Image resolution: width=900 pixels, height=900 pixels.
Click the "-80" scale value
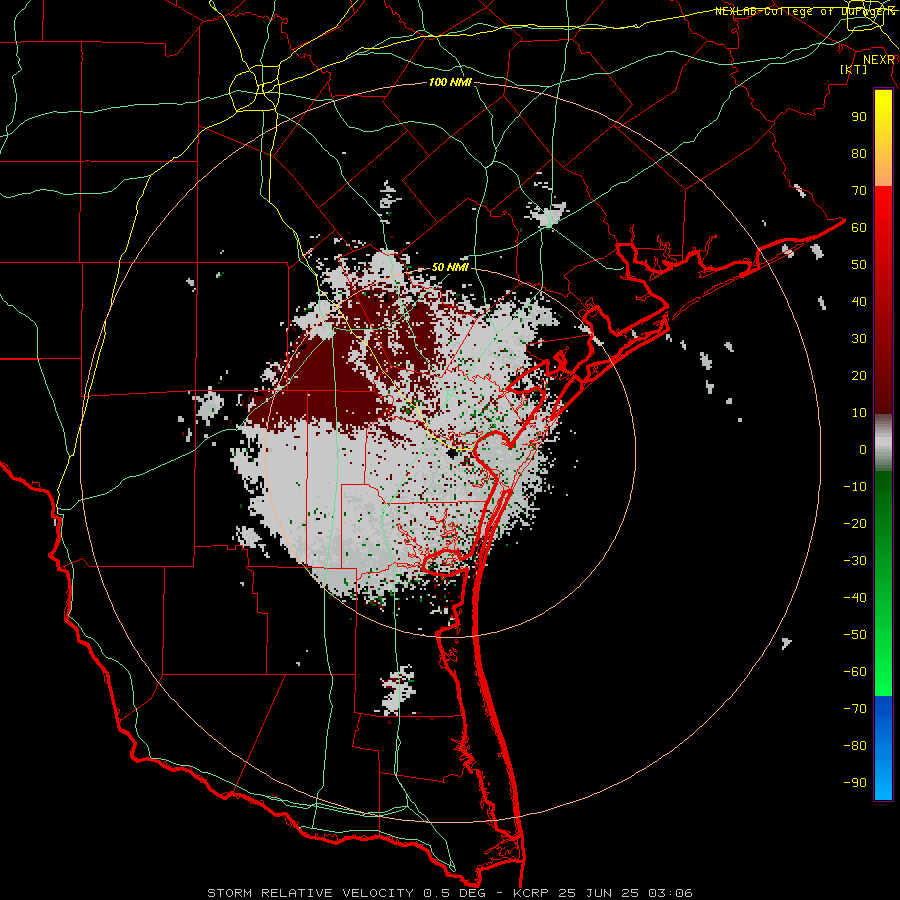[x=855, y=746]
